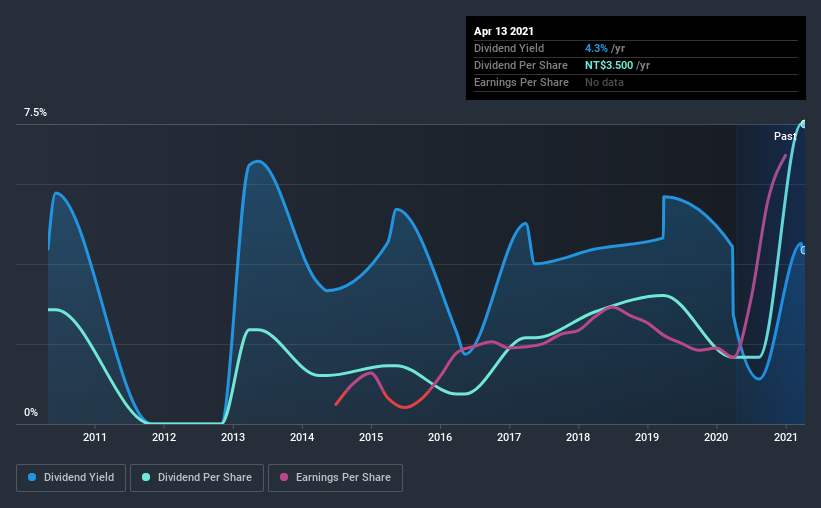The width and height of the screenshot is (821, 508).
Task: Click the 2019 x-axis label
Action: 647,437
